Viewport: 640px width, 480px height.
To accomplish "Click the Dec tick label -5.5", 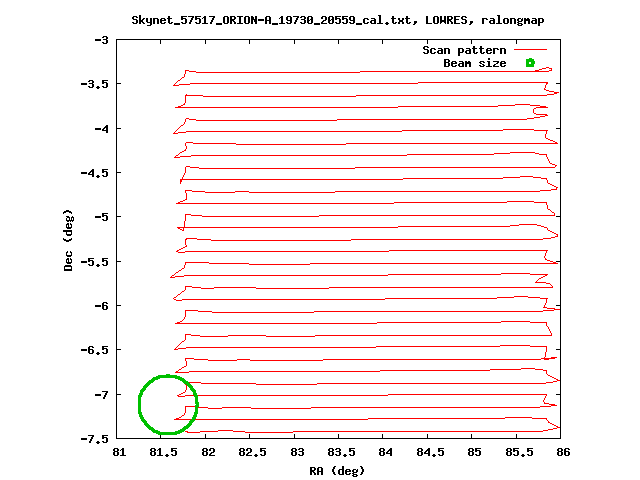I will [95, 262].
